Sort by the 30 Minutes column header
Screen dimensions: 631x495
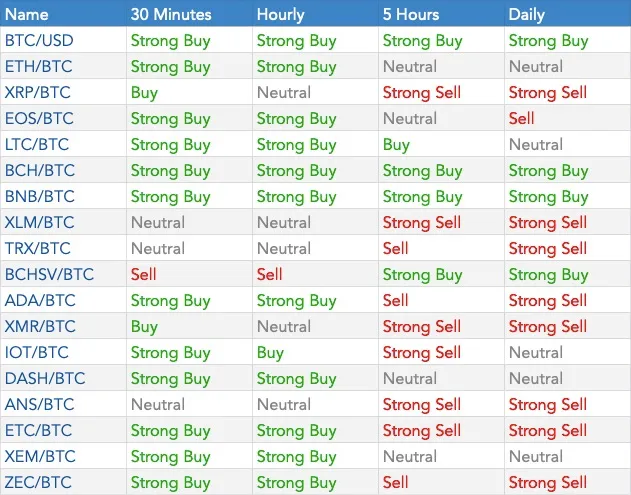[x=171, y=14]
